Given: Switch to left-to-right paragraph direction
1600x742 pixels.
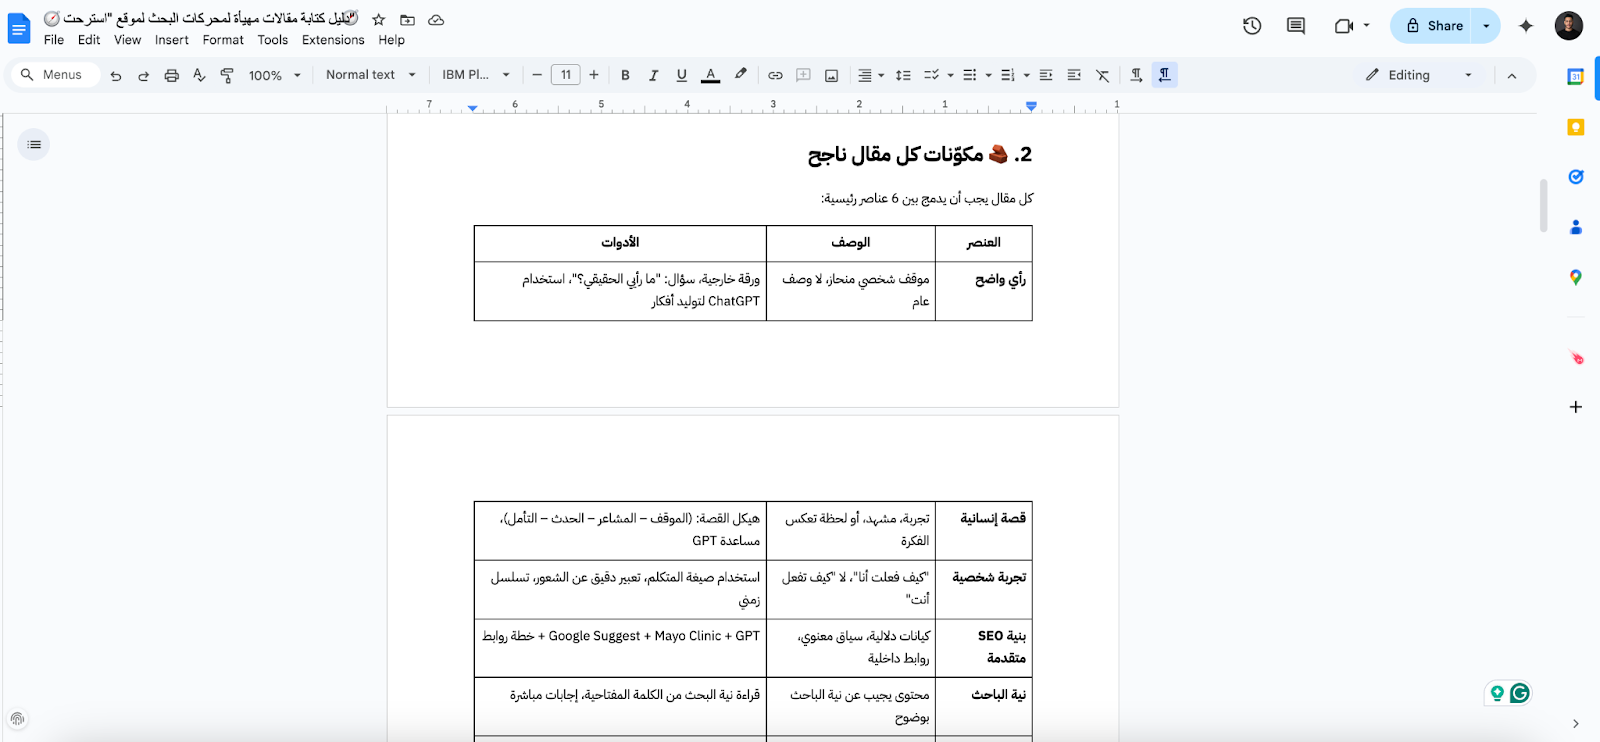Looking at the screenshot, I should click(x=1136, y=75).
